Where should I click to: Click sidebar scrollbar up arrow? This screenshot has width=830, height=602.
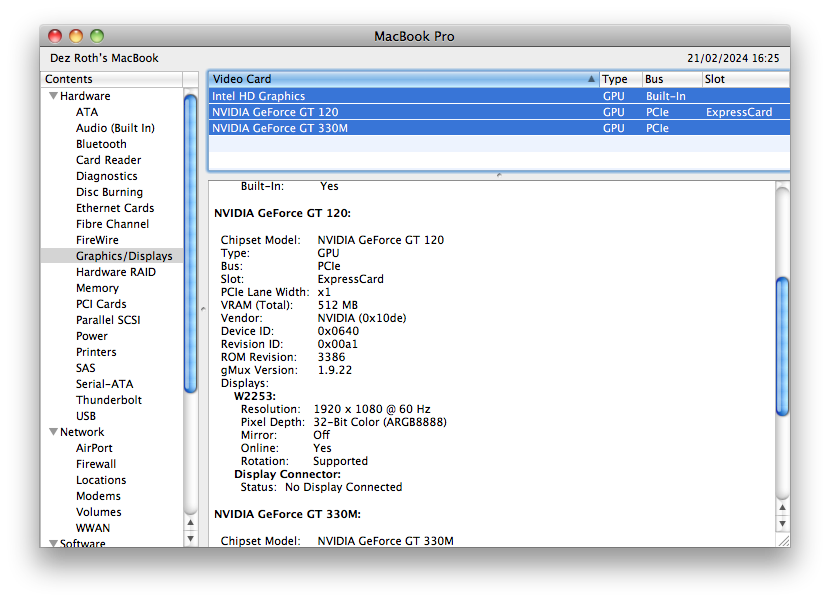pos(191,523)
